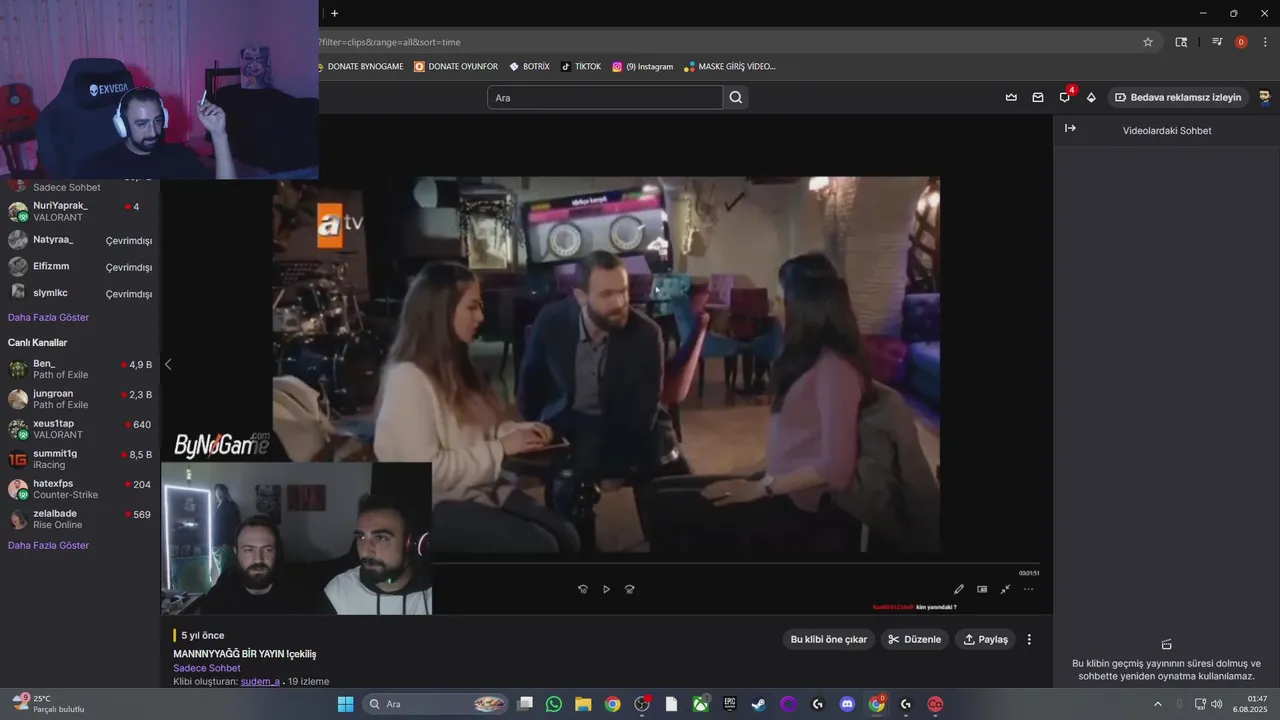Viewport: 1280px width, 720px height.
Task: Click the Google Lens search icon in the address bar
Action: [1181, 42]
